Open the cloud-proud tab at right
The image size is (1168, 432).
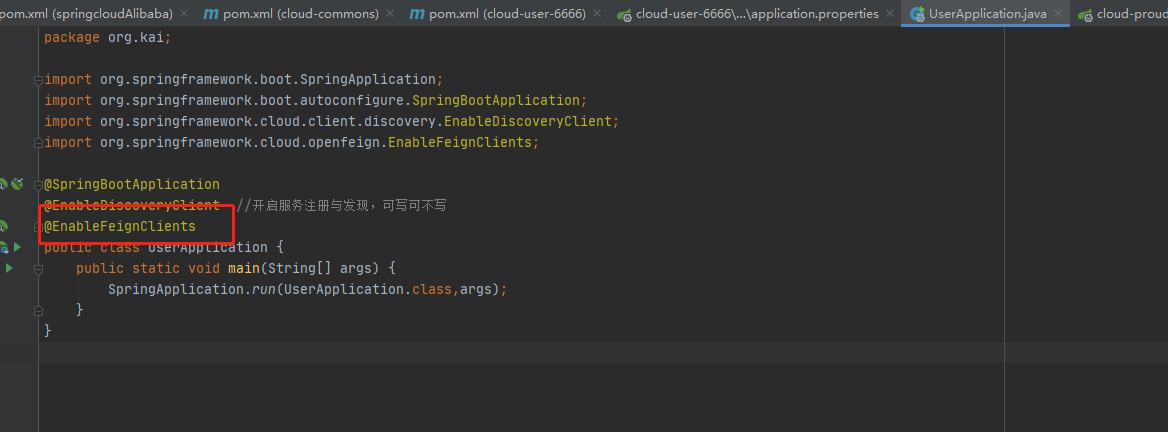click(x=1122, y=13)
